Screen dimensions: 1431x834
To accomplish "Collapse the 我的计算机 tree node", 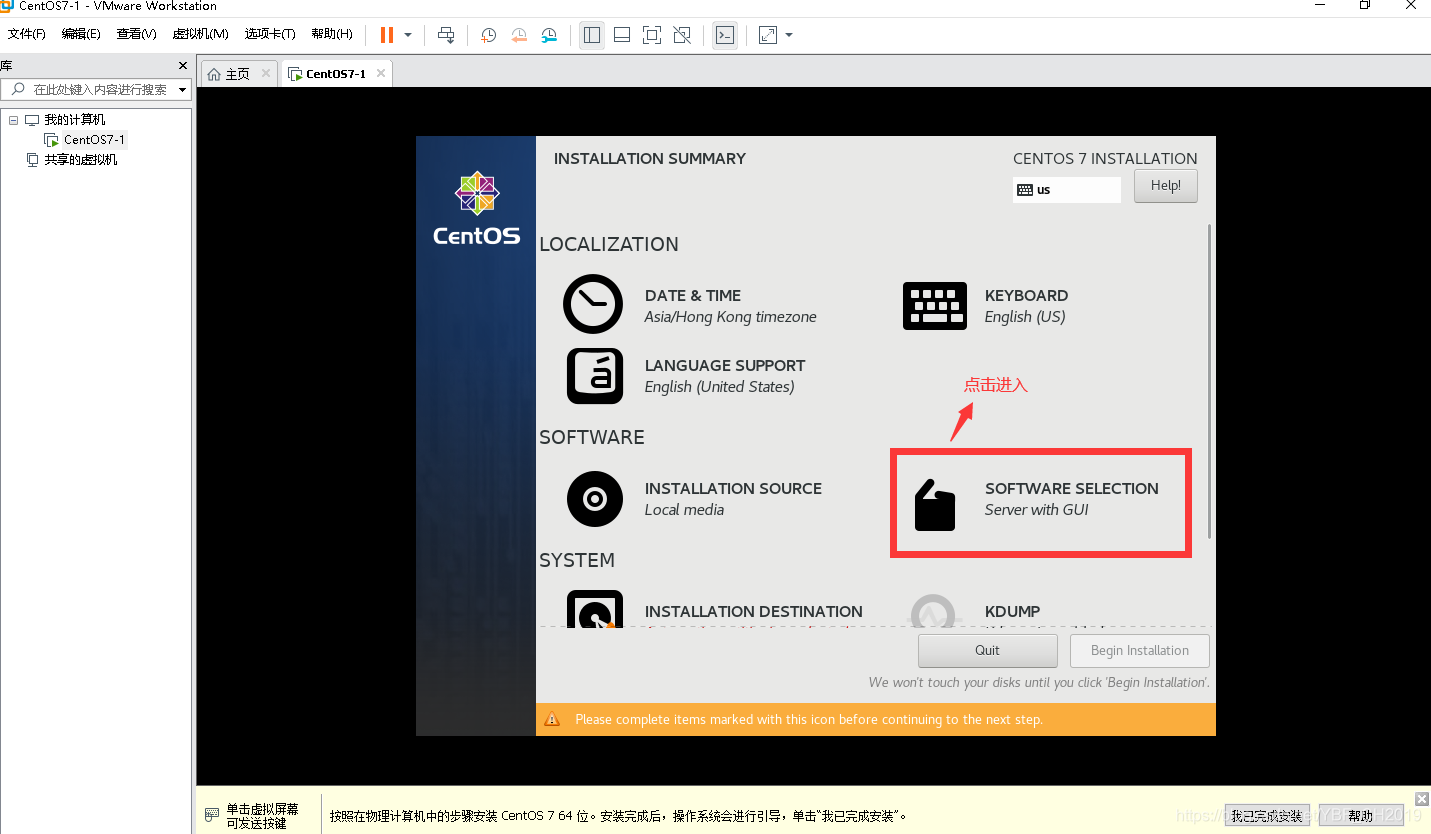I will (x=14, y=120).
